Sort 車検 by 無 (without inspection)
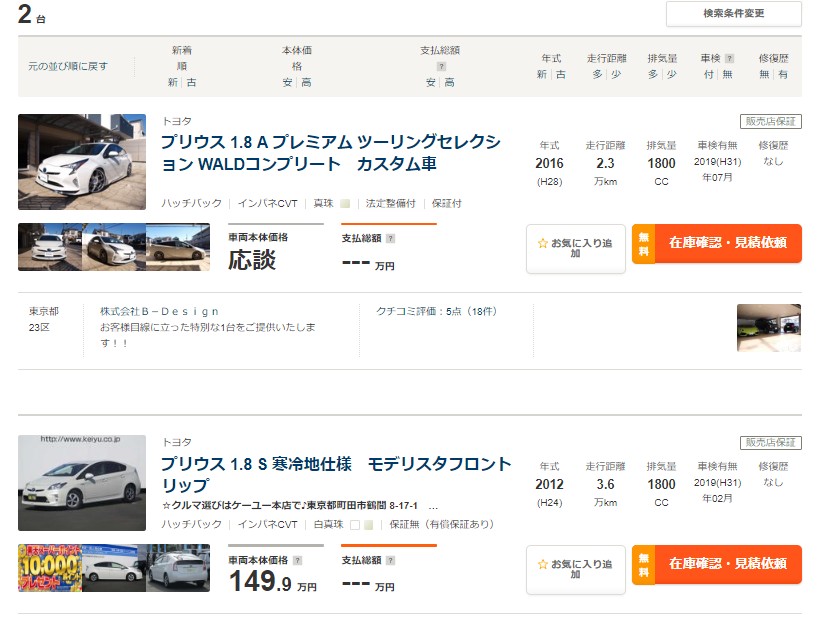The width and height of the screenshot is (837, 622). tap(727, 74)
